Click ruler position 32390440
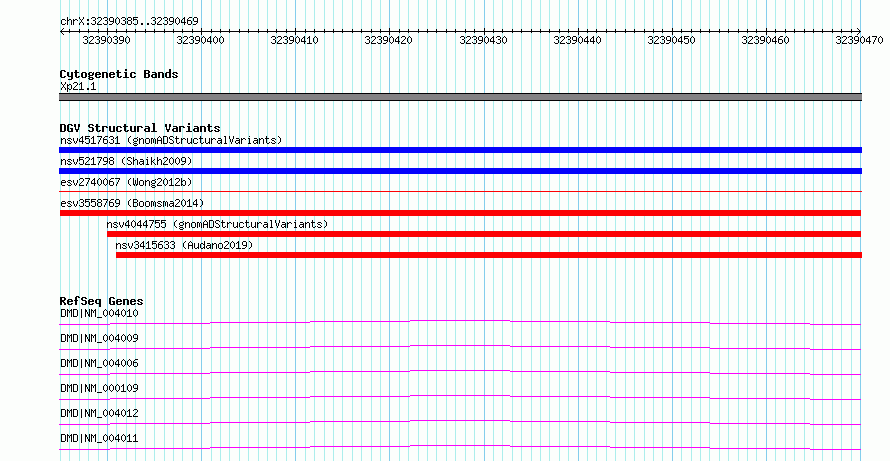 577,40
